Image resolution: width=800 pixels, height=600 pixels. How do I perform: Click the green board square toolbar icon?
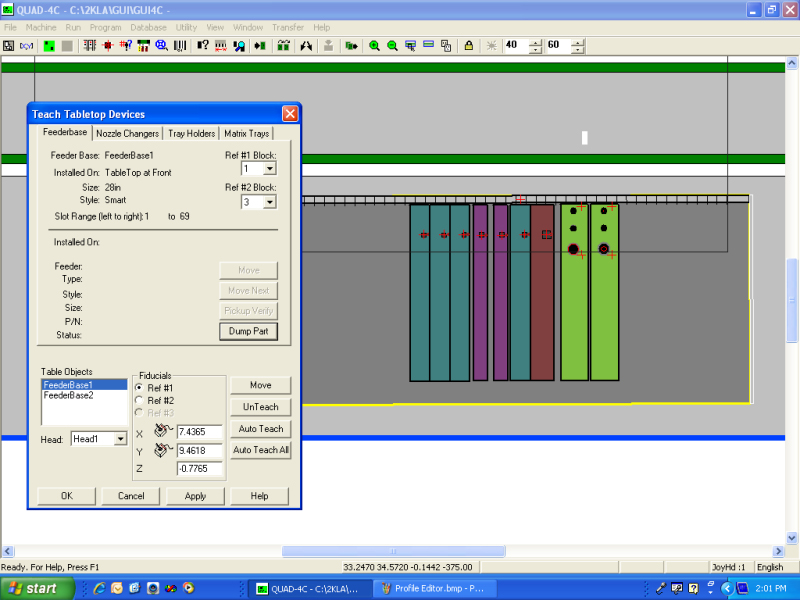(x=49, y=46)
